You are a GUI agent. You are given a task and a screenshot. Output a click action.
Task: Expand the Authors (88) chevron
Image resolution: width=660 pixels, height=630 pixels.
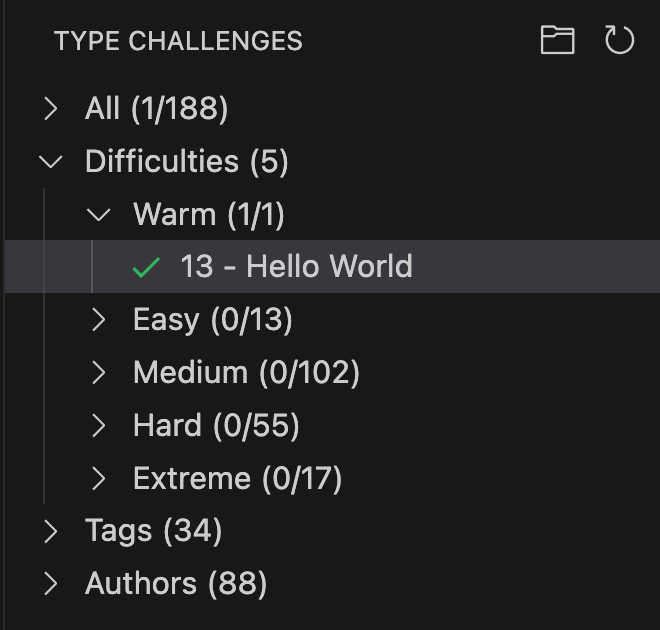(x=51, y=584)
